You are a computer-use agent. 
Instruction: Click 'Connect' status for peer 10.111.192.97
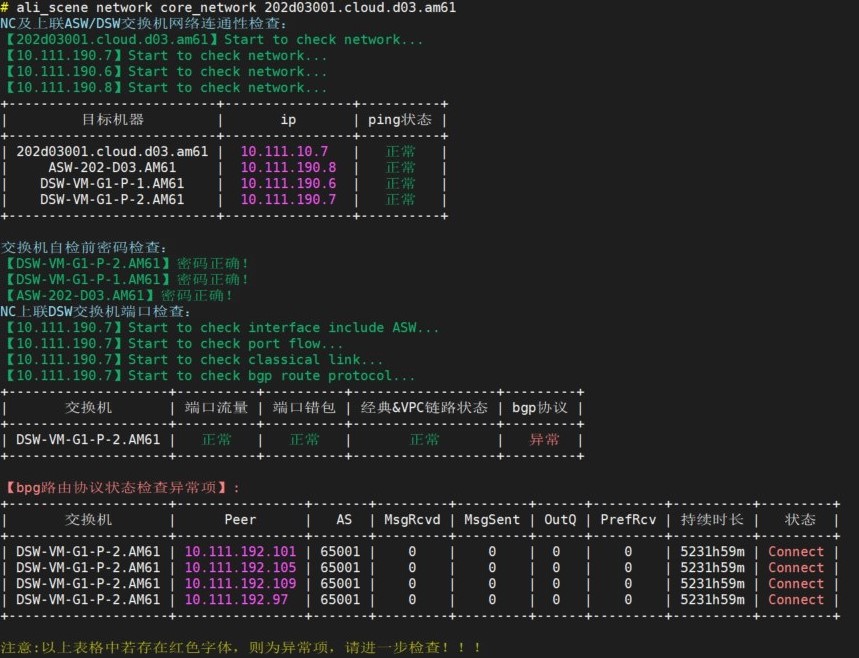(x=796, y=599)
